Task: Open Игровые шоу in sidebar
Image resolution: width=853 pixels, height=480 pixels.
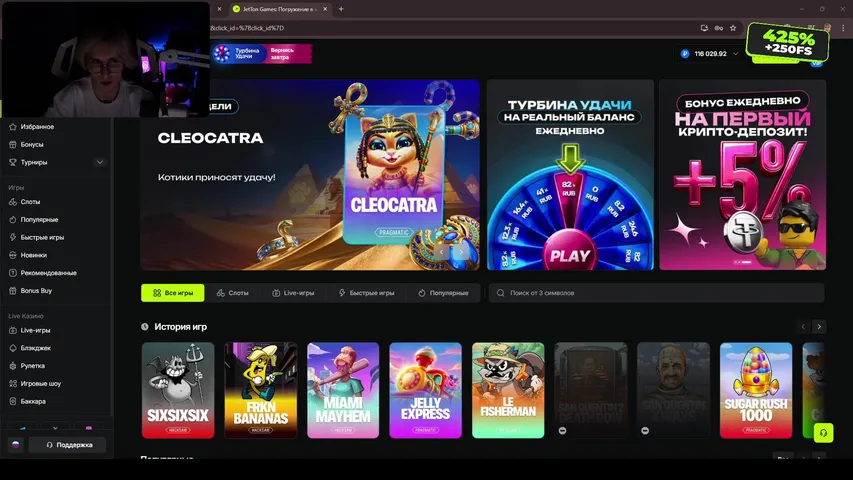Action: [40, 384]
